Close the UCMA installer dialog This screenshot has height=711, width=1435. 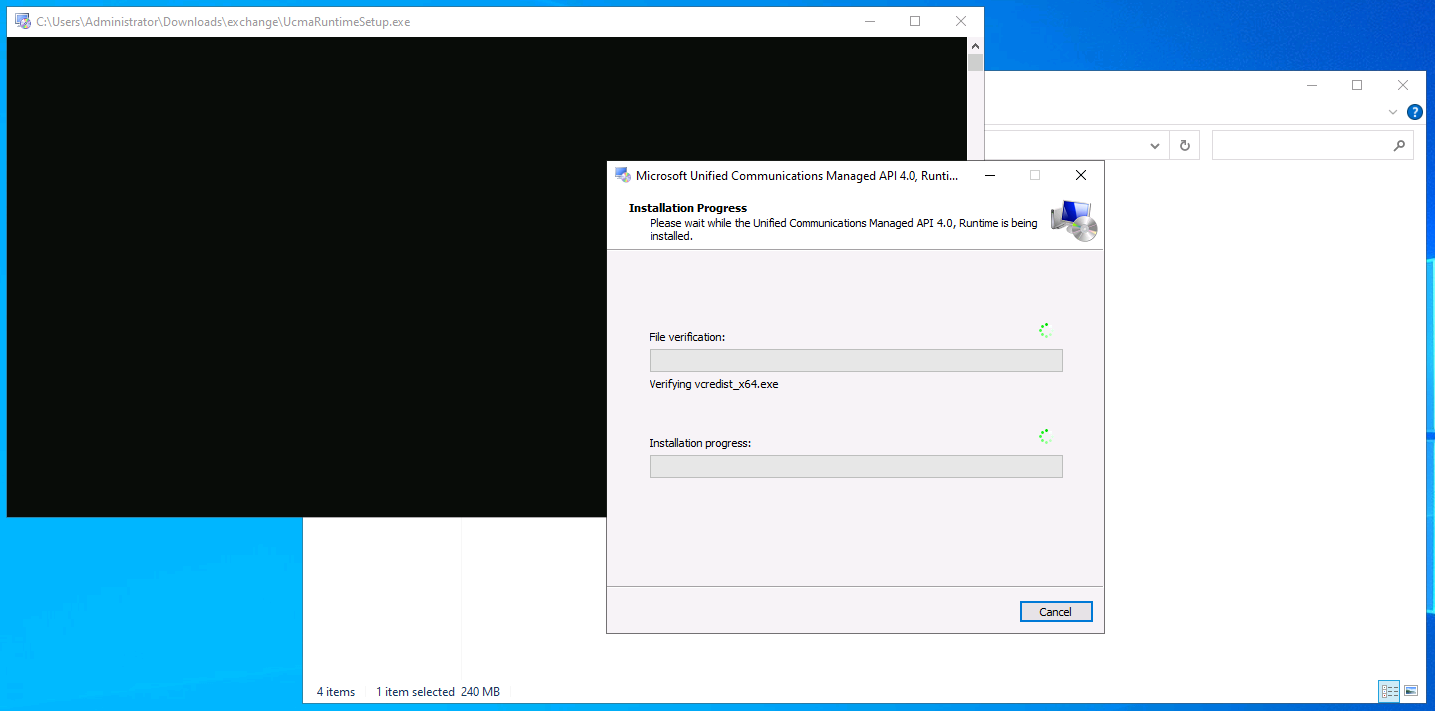pyautogui.click(x=1080, y=175)
